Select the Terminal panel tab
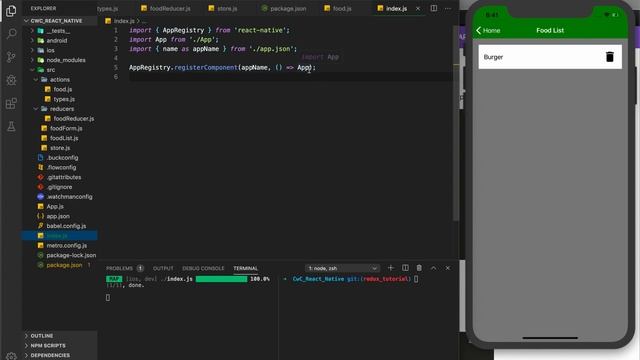 245,268
